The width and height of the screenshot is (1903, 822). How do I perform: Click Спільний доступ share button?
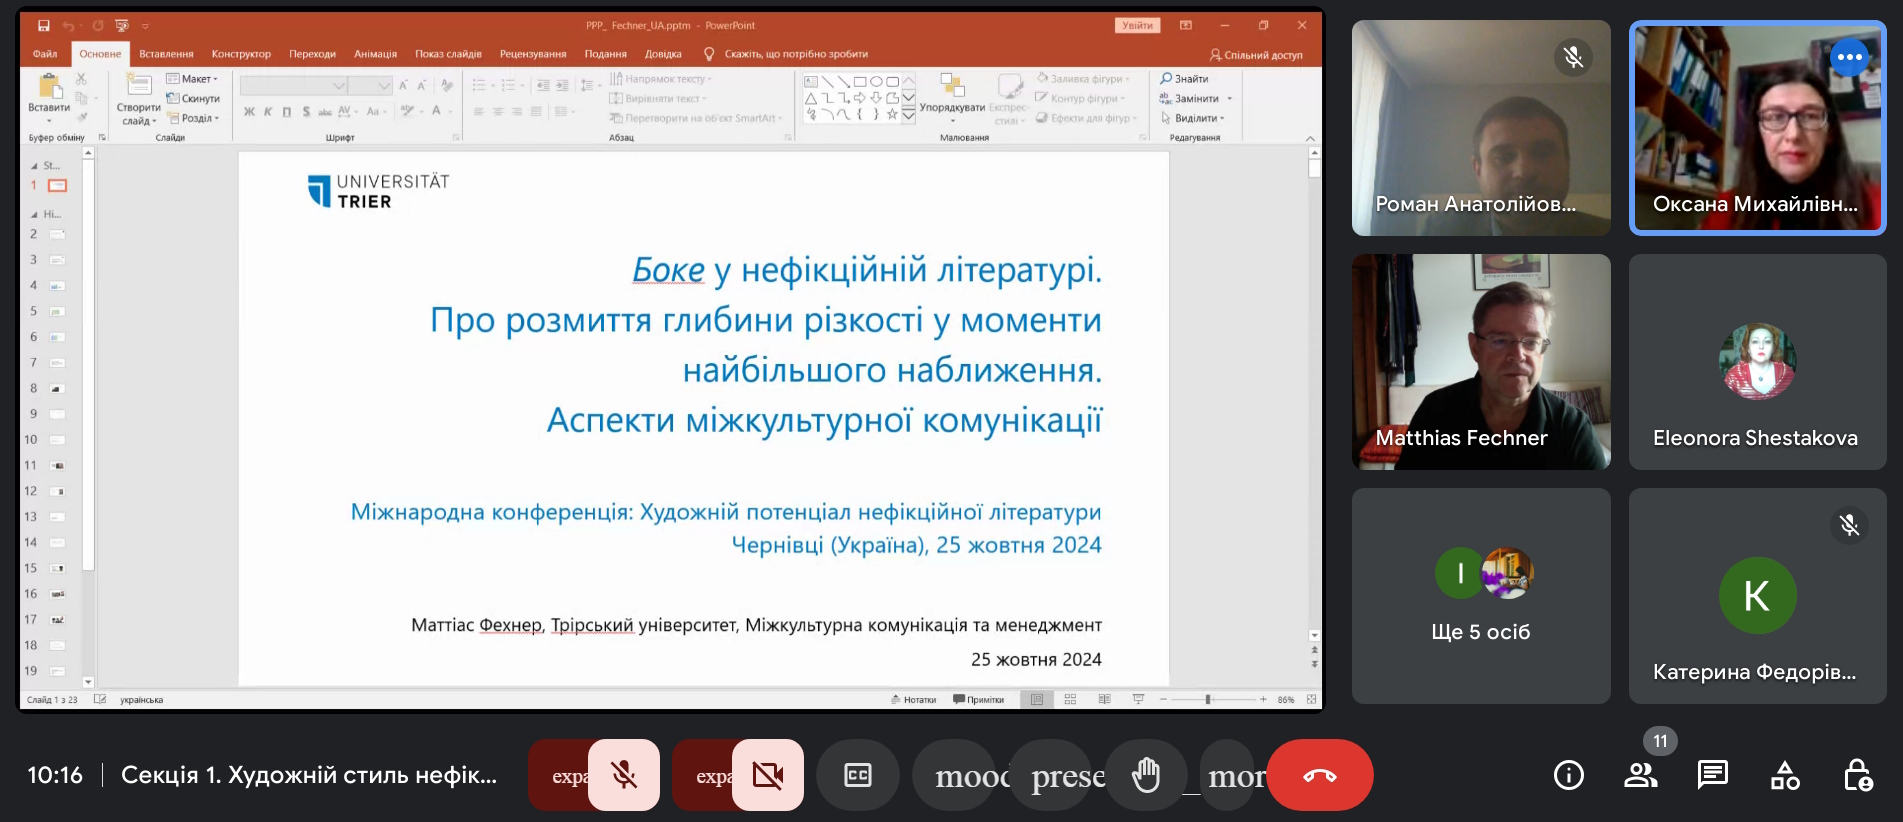(x=1257, y=55)
